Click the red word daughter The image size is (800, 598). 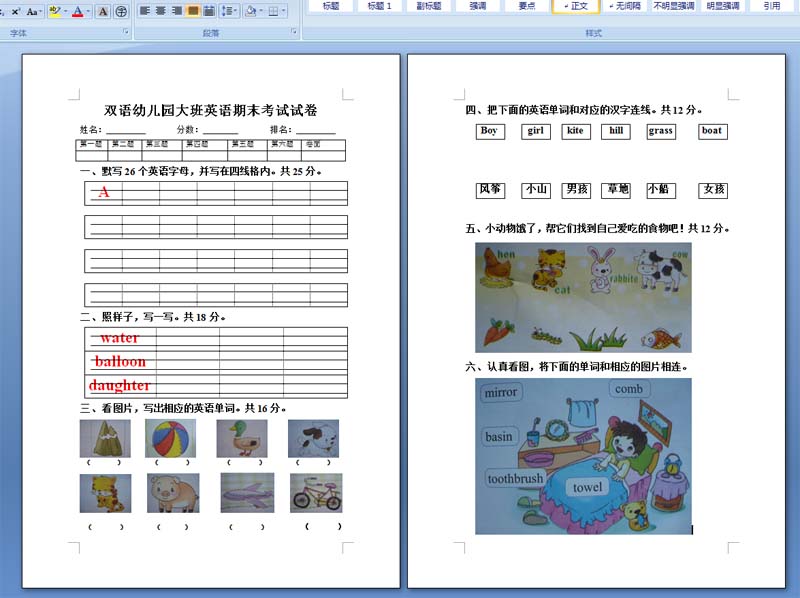pyautogui.click(x=119, y=385)
